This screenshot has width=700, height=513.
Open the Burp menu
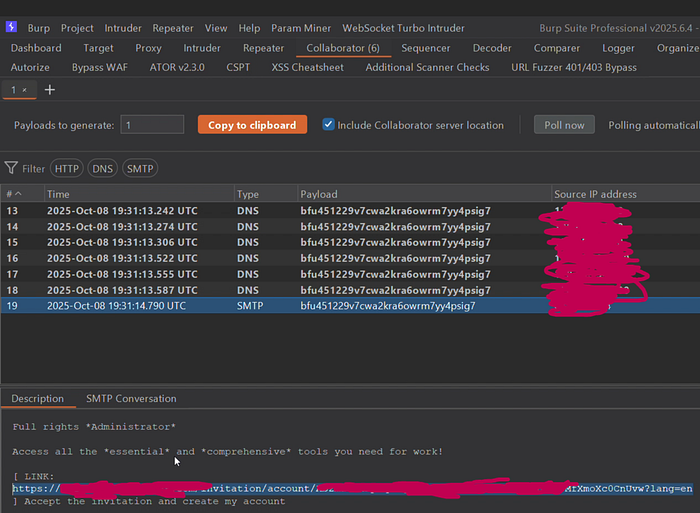click(38, 28)
